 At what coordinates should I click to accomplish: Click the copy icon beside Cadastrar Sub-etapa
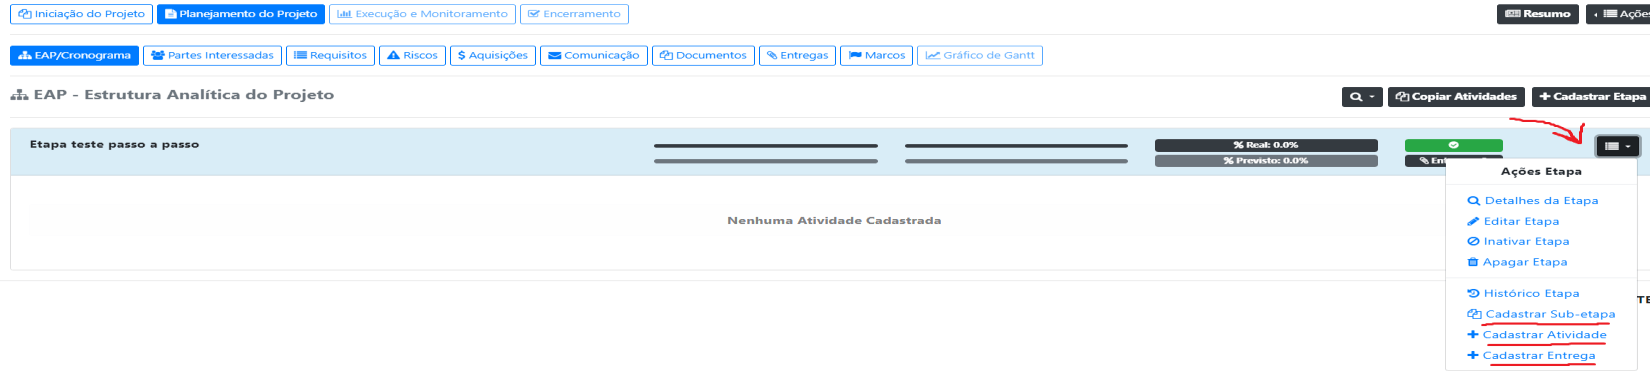(1474, 314)
